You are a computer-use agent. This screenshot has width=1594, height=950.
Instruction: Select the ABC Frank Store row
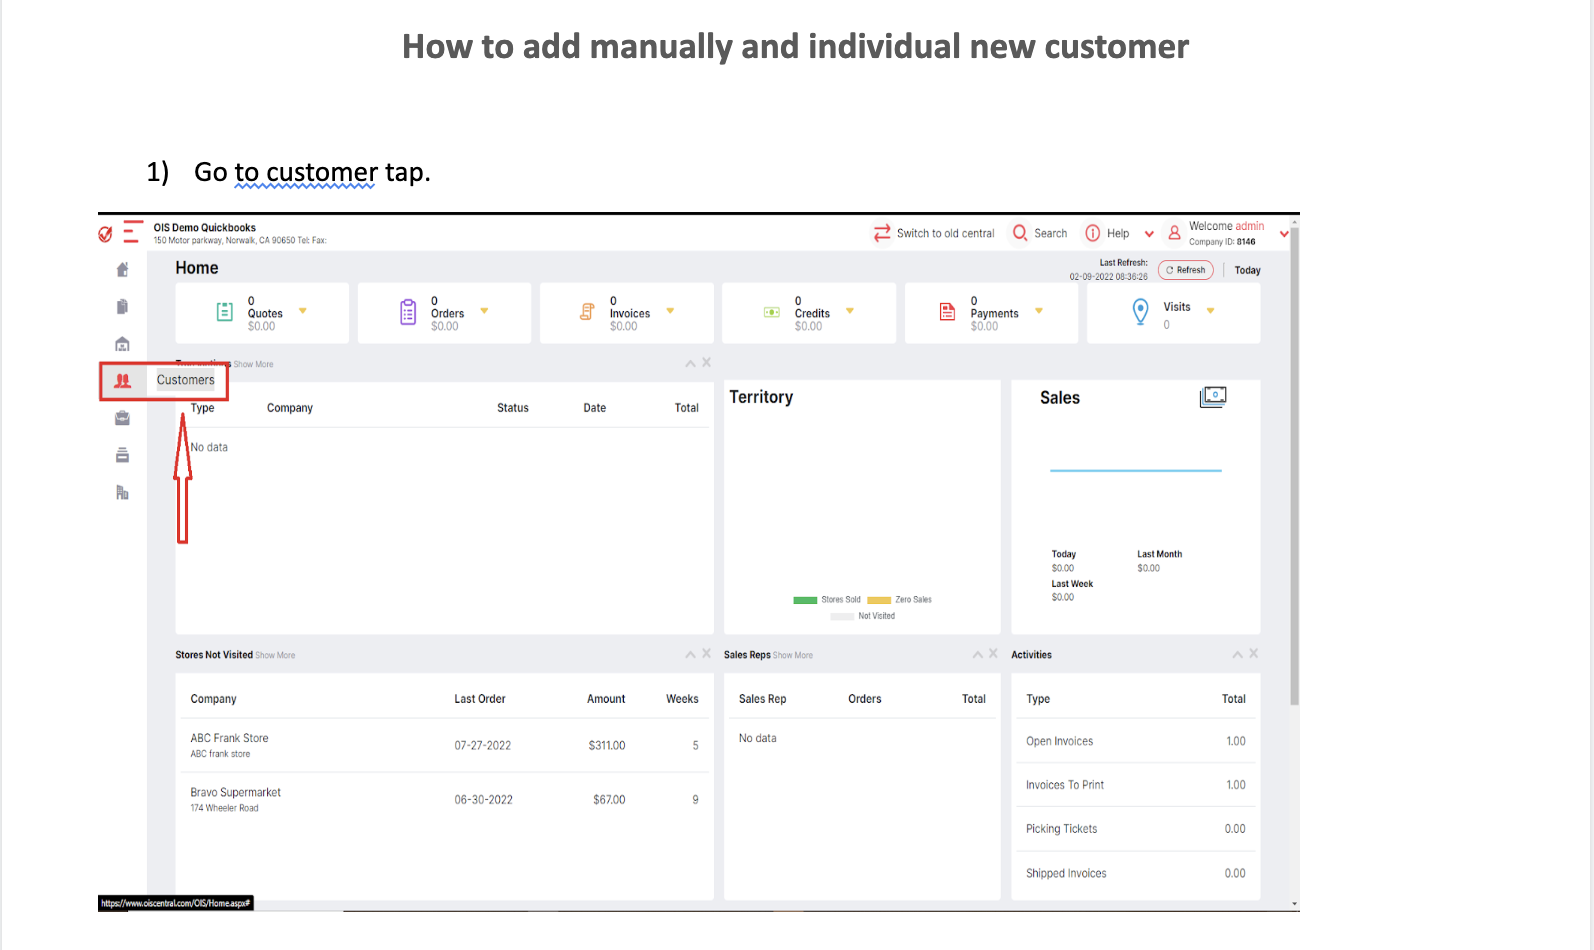(x=443, y=745)
